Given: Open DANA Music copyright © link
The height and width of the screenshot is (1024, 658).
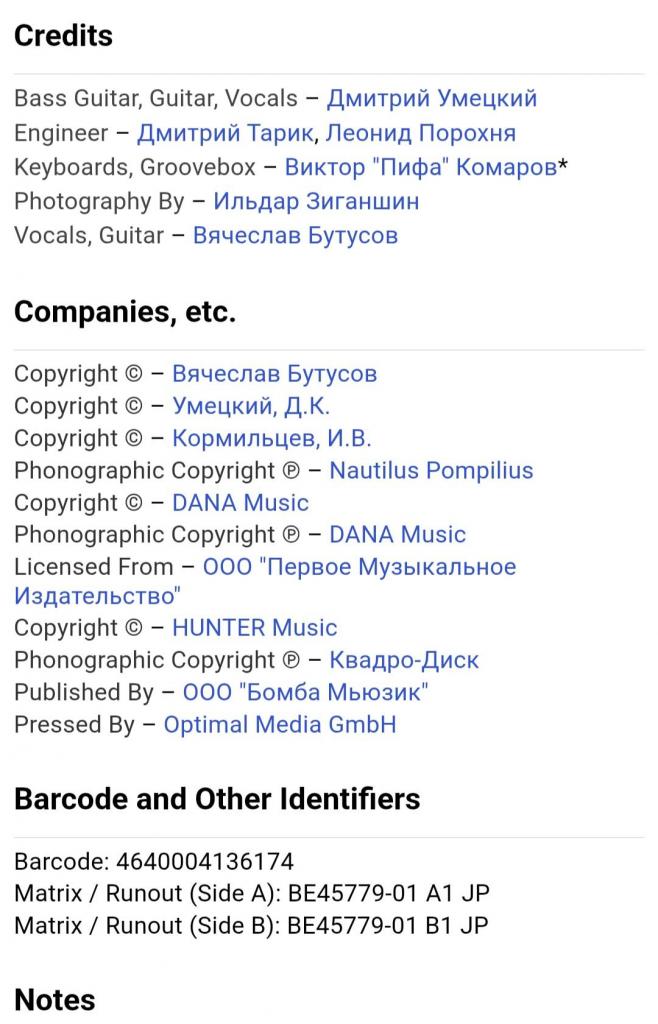Looking at the screenshot, I should tap(240, 503).
